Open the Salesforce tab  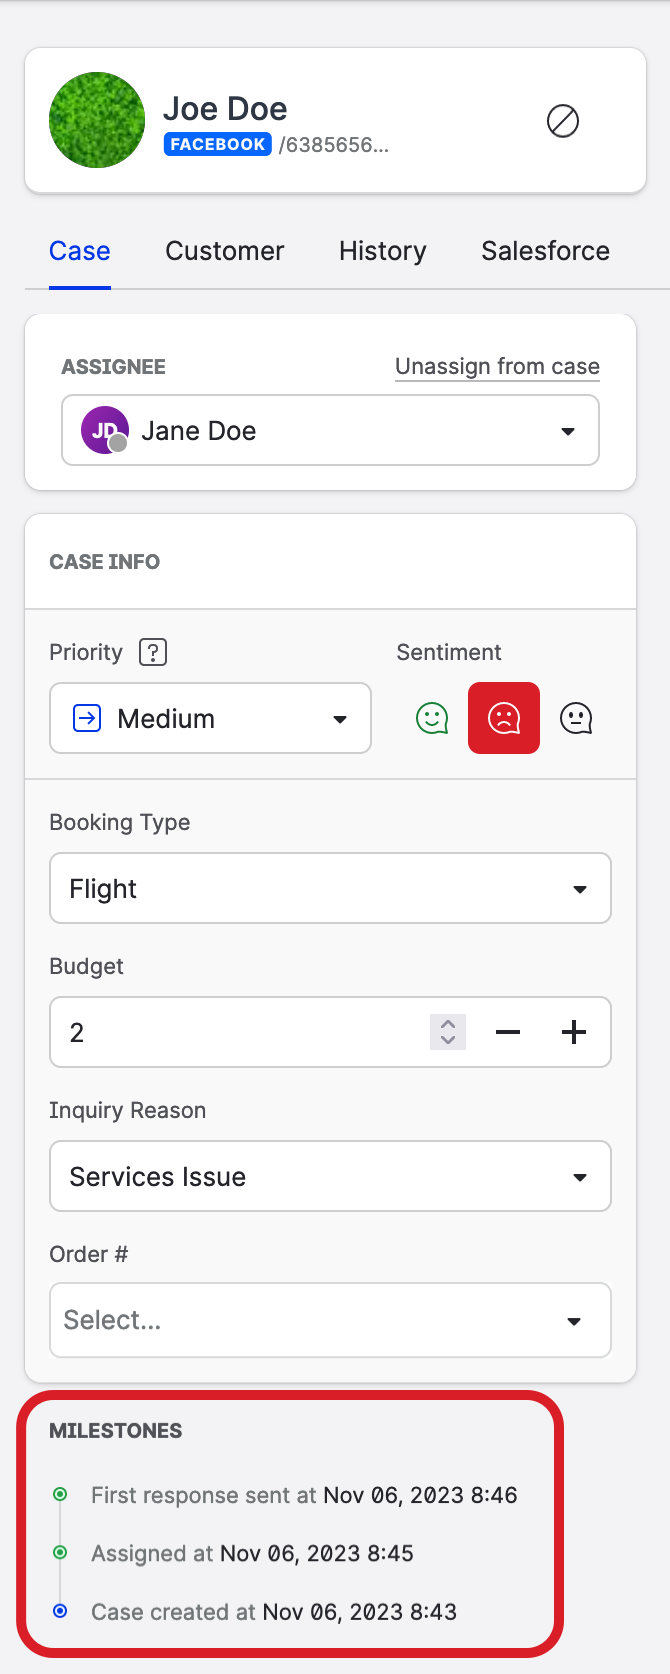click(544, 251)
